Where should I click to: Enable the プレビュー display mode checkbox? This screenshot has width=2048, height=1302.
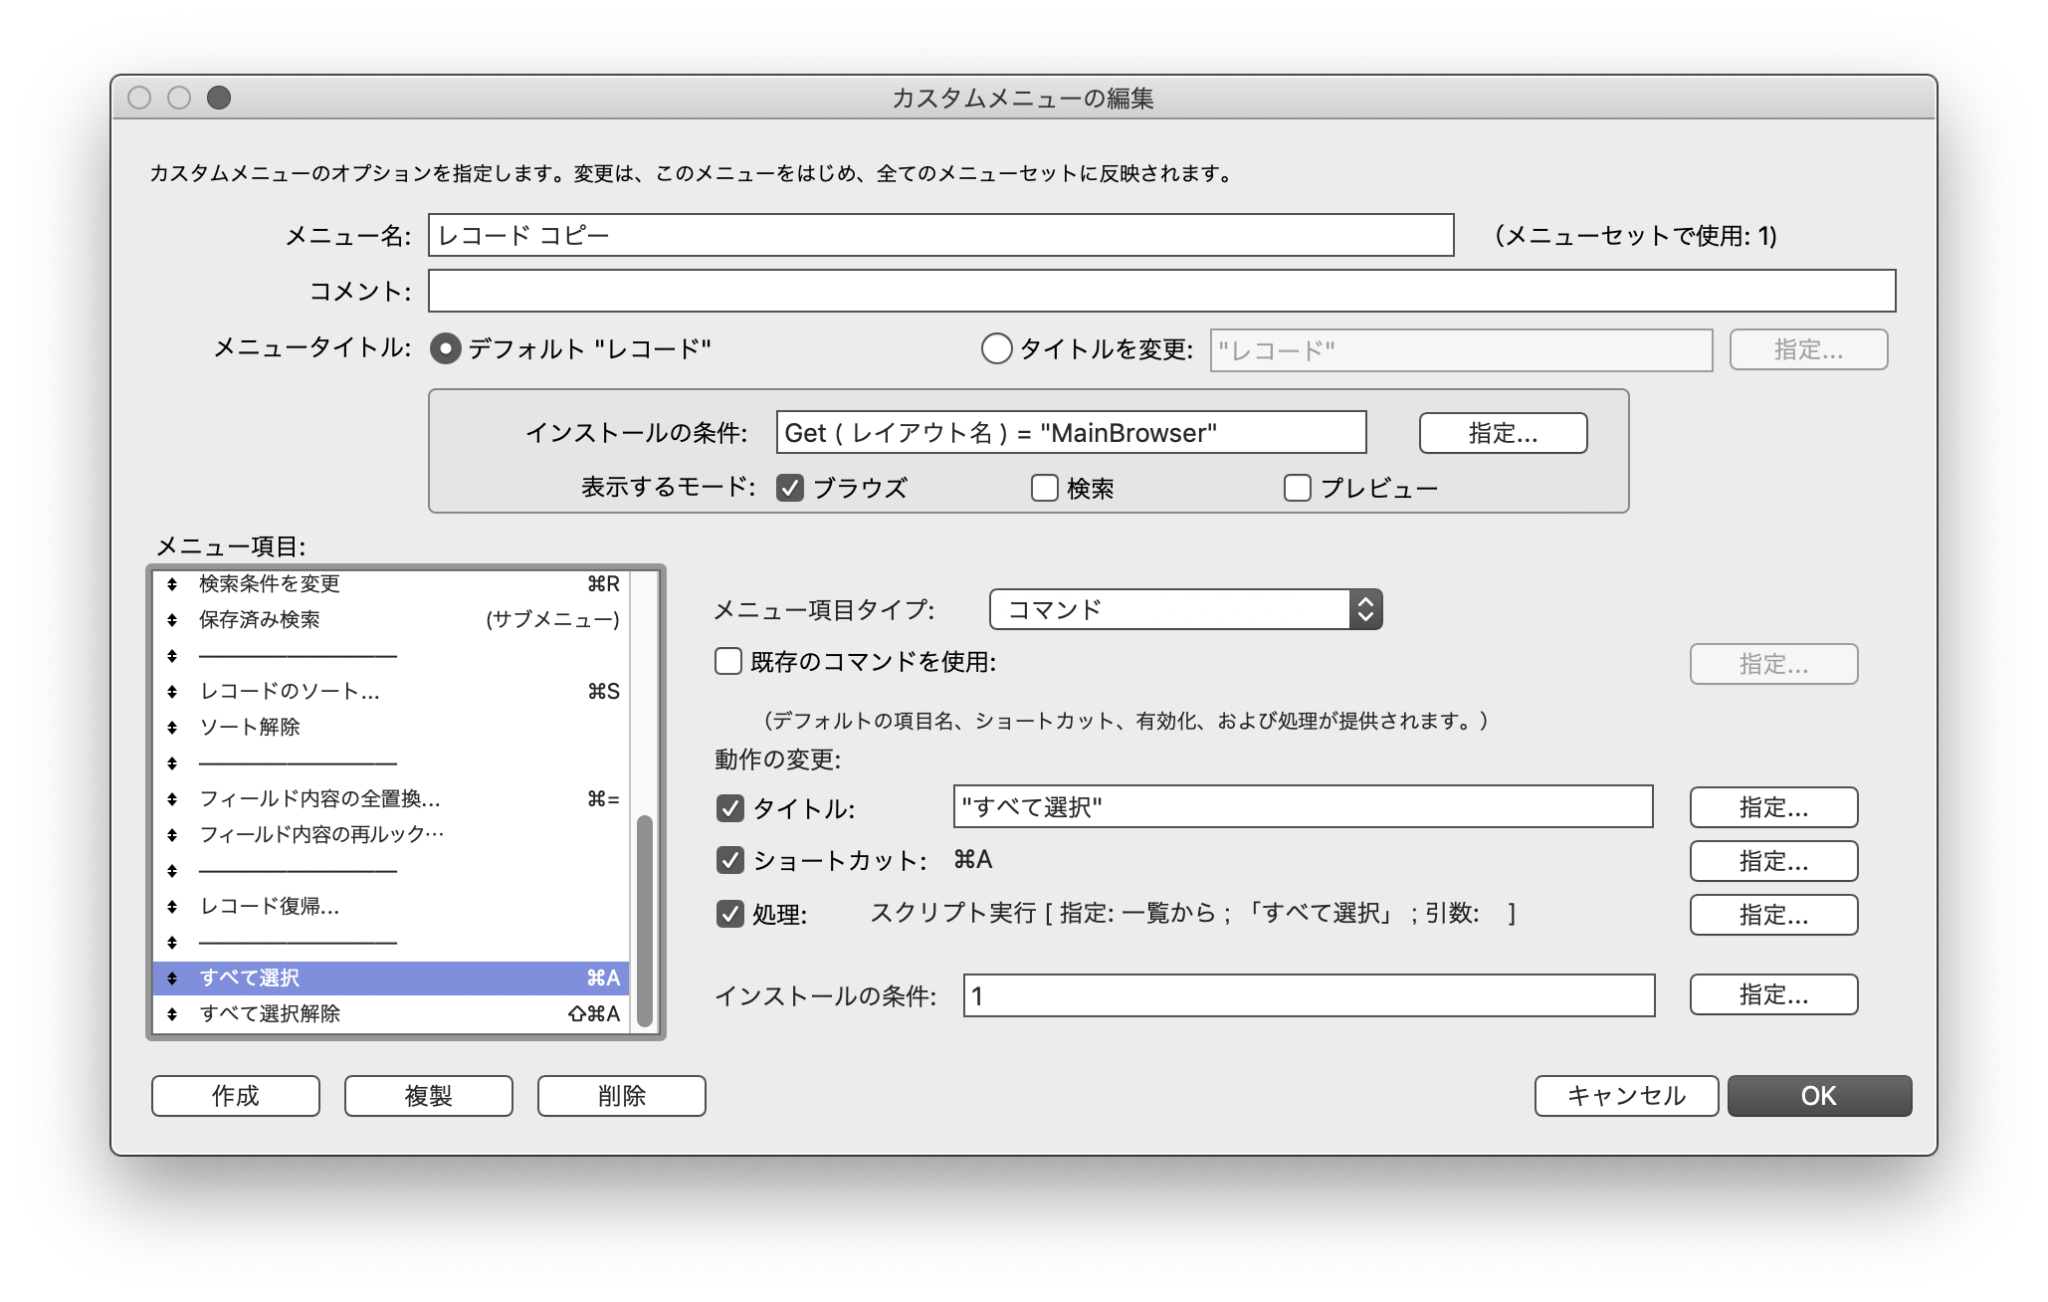1297,488
